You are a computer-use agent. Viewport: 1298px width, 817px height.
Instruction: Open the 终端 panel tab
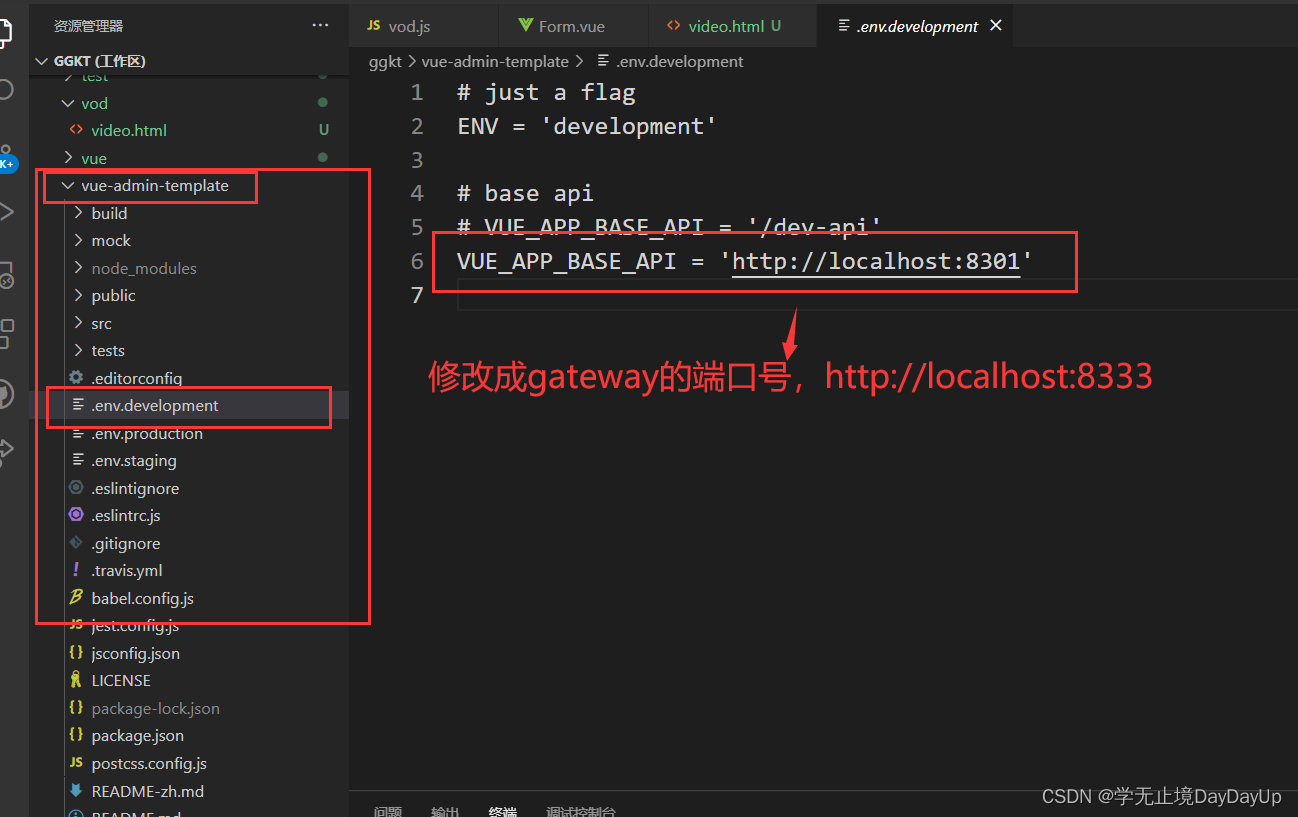coord(503,811)
